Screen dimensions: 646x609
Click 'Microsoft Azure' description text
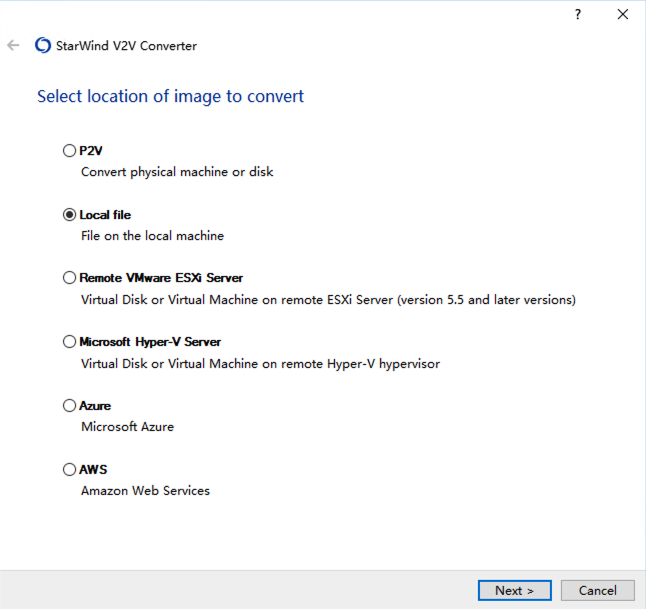tap(127, 426)
